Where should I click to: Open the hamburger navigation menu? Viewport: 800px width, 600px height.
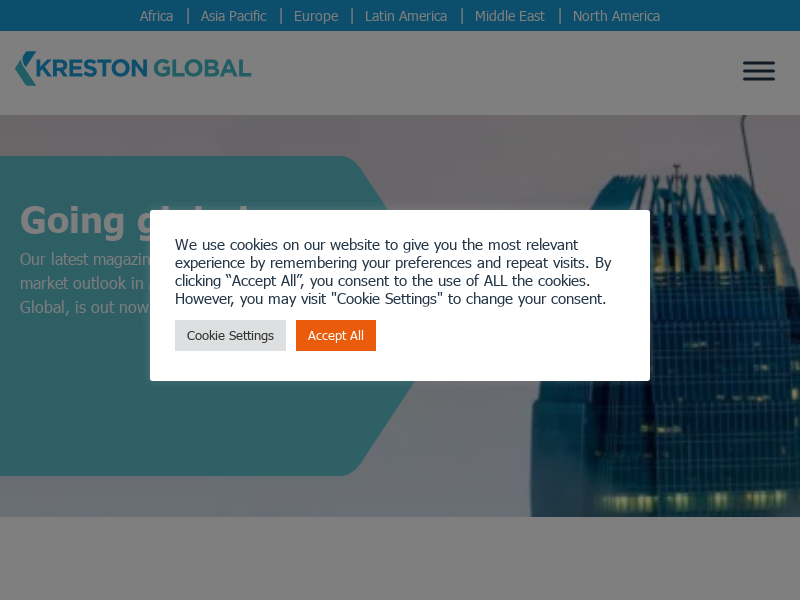(758, 71)
